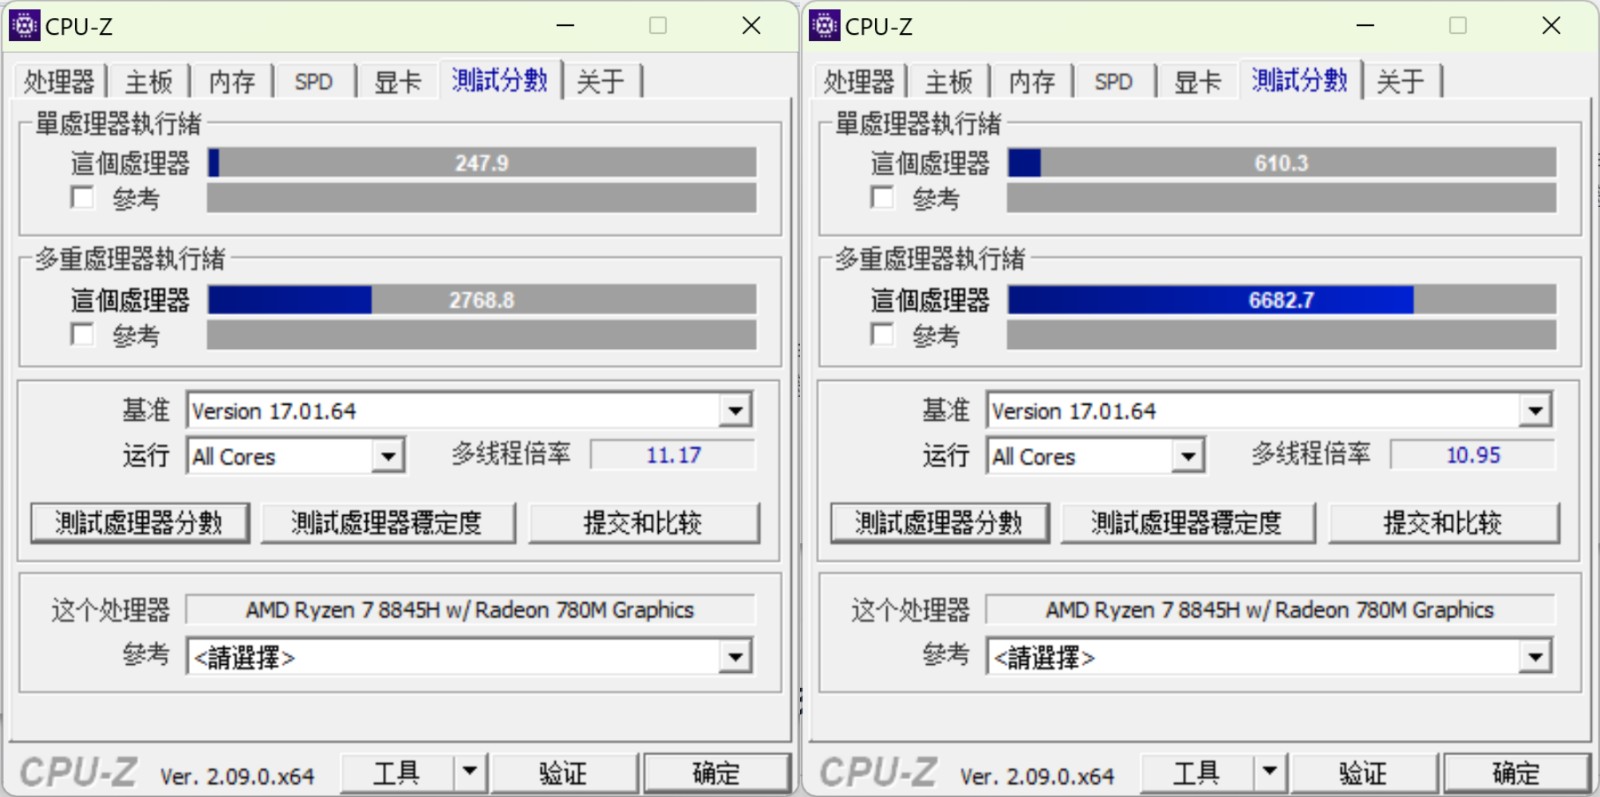Select 測試分數 tab in left window

click(499, 79)
